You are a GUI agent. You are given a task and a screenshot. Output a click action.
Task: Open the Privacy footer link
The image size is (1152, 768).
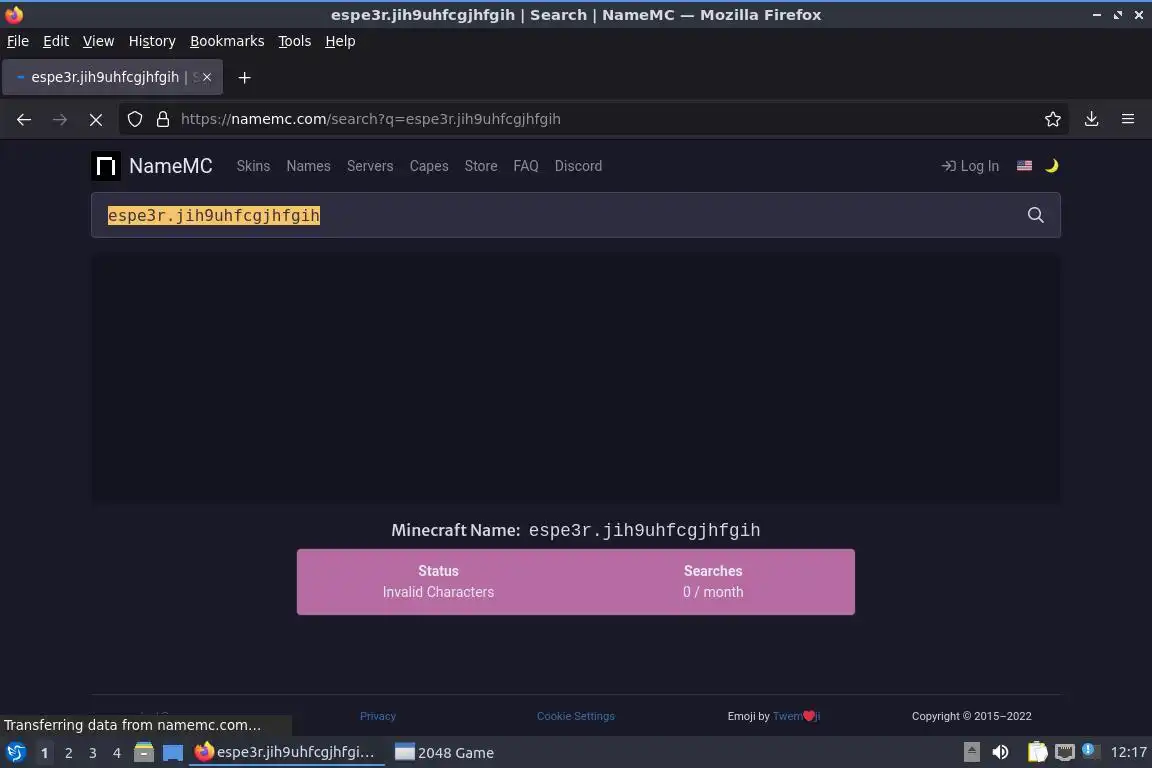point(378,716)
